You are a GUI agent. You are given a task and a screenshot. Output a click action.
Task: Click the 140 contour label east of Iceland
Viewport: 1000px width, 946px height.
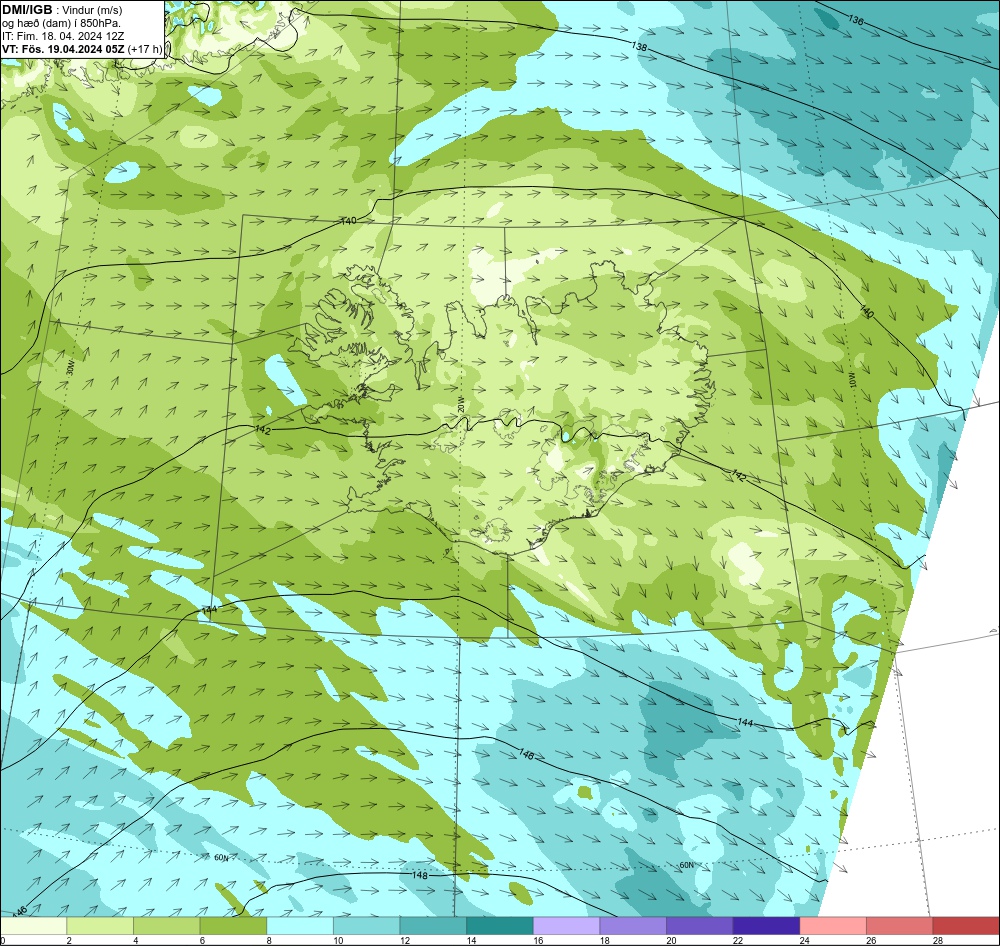[866, 311]
